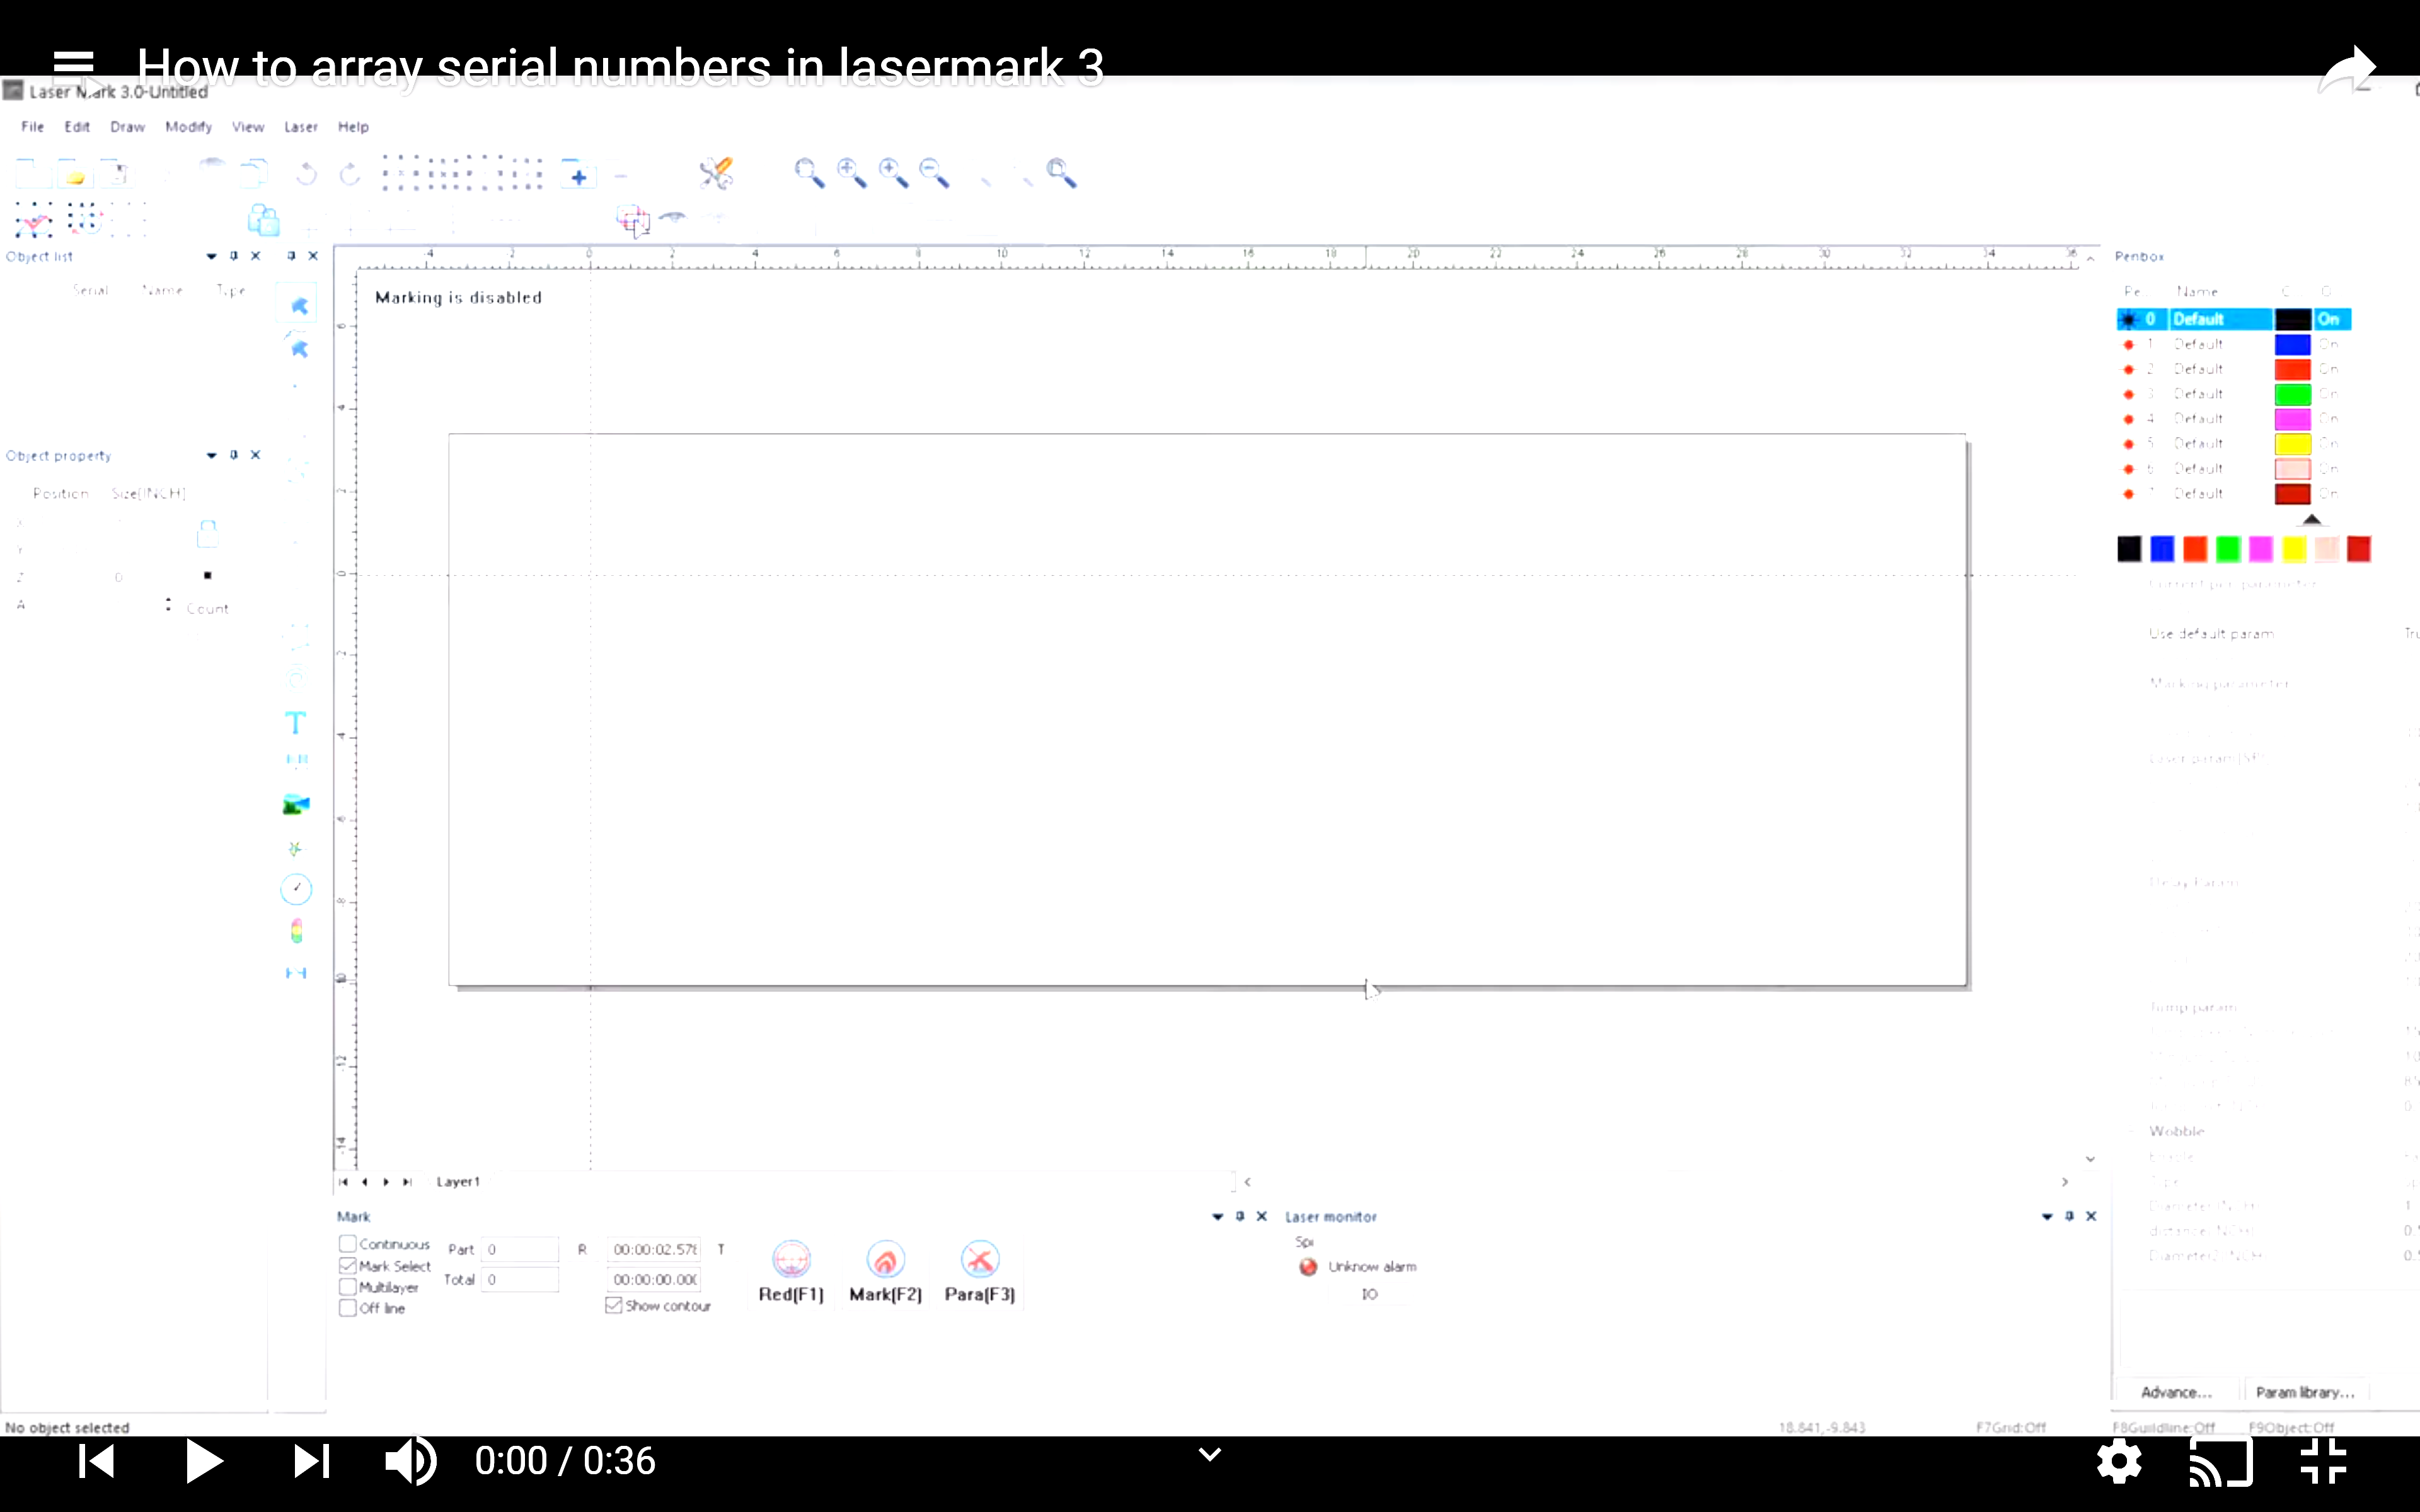Viewport: 2420px width, 1512px height.
Task: Pick the green color swatch in palette
Action: (2228, 549)
